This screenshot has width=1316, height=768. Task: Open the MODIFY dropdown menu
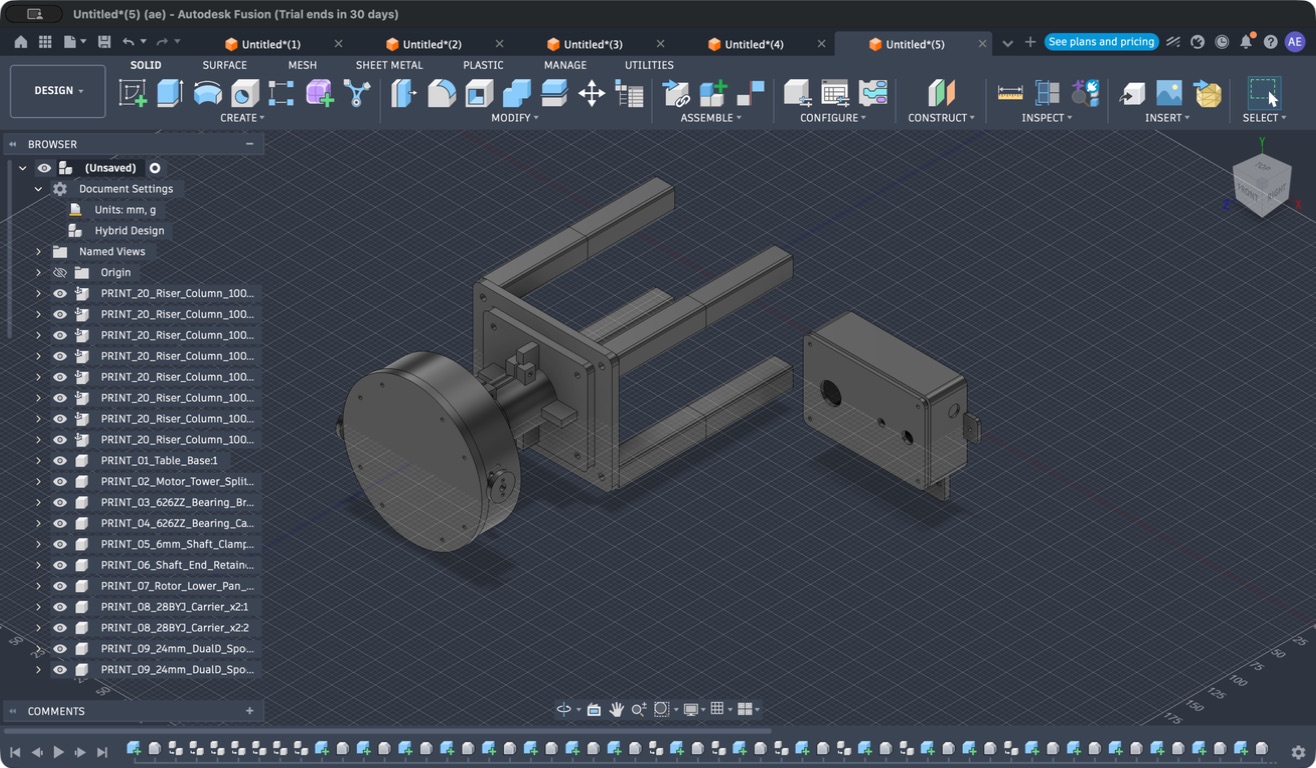[x=515, y=118]
